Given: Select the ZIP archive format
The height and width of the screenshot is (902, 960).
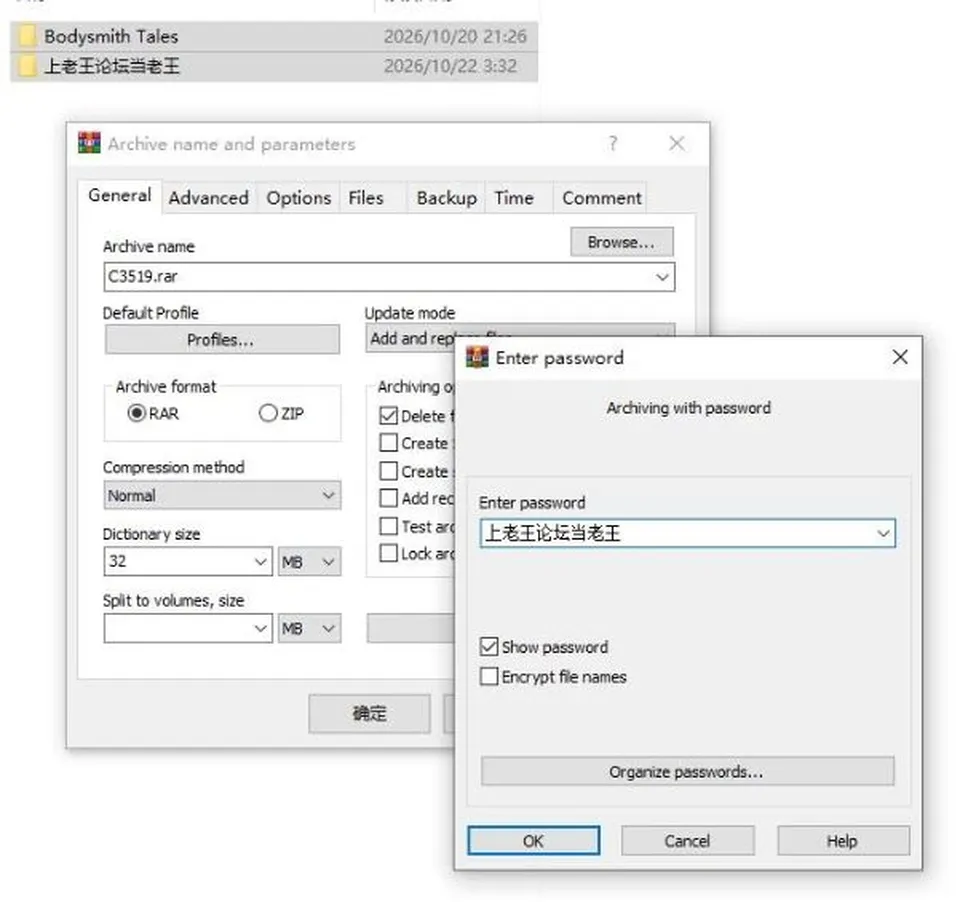Looking at the screenshot, I should [268, 413].
